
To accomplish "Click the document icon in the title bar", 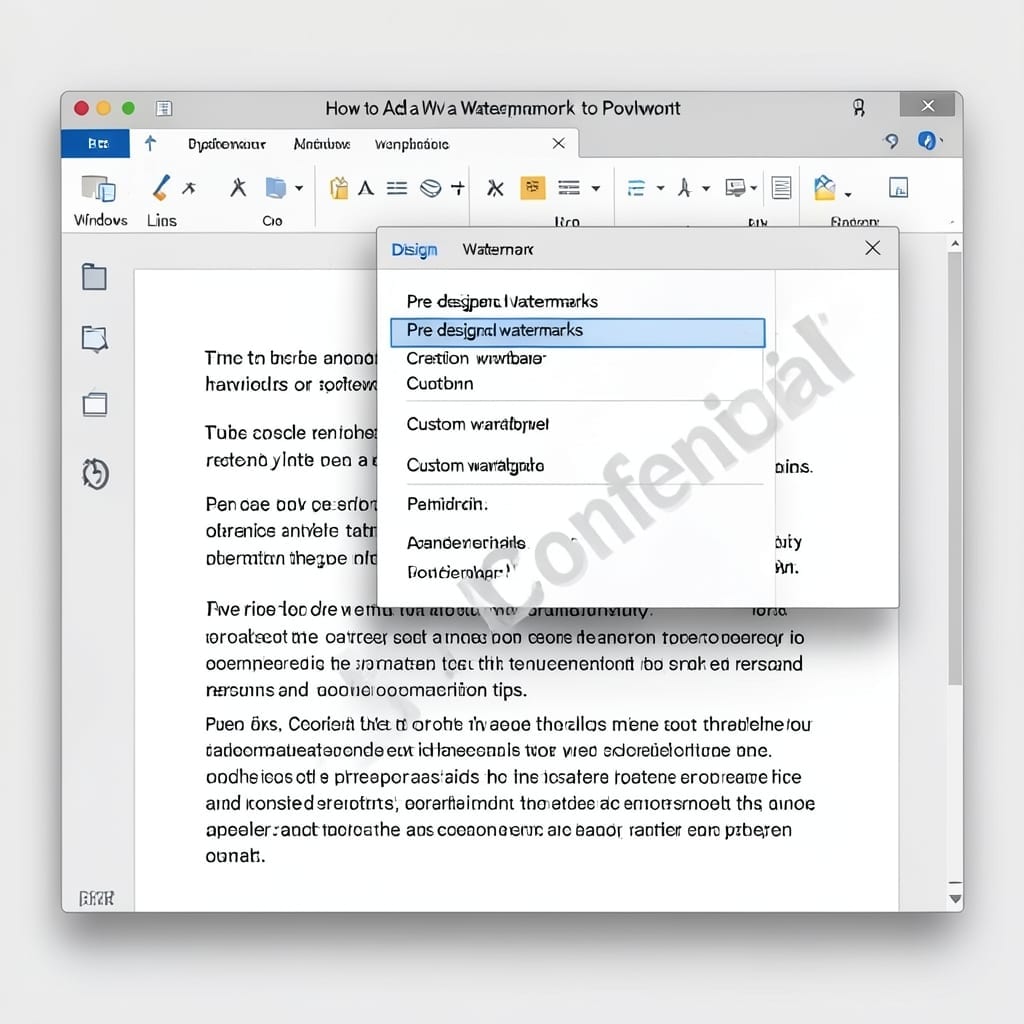I will coord(164,108).
